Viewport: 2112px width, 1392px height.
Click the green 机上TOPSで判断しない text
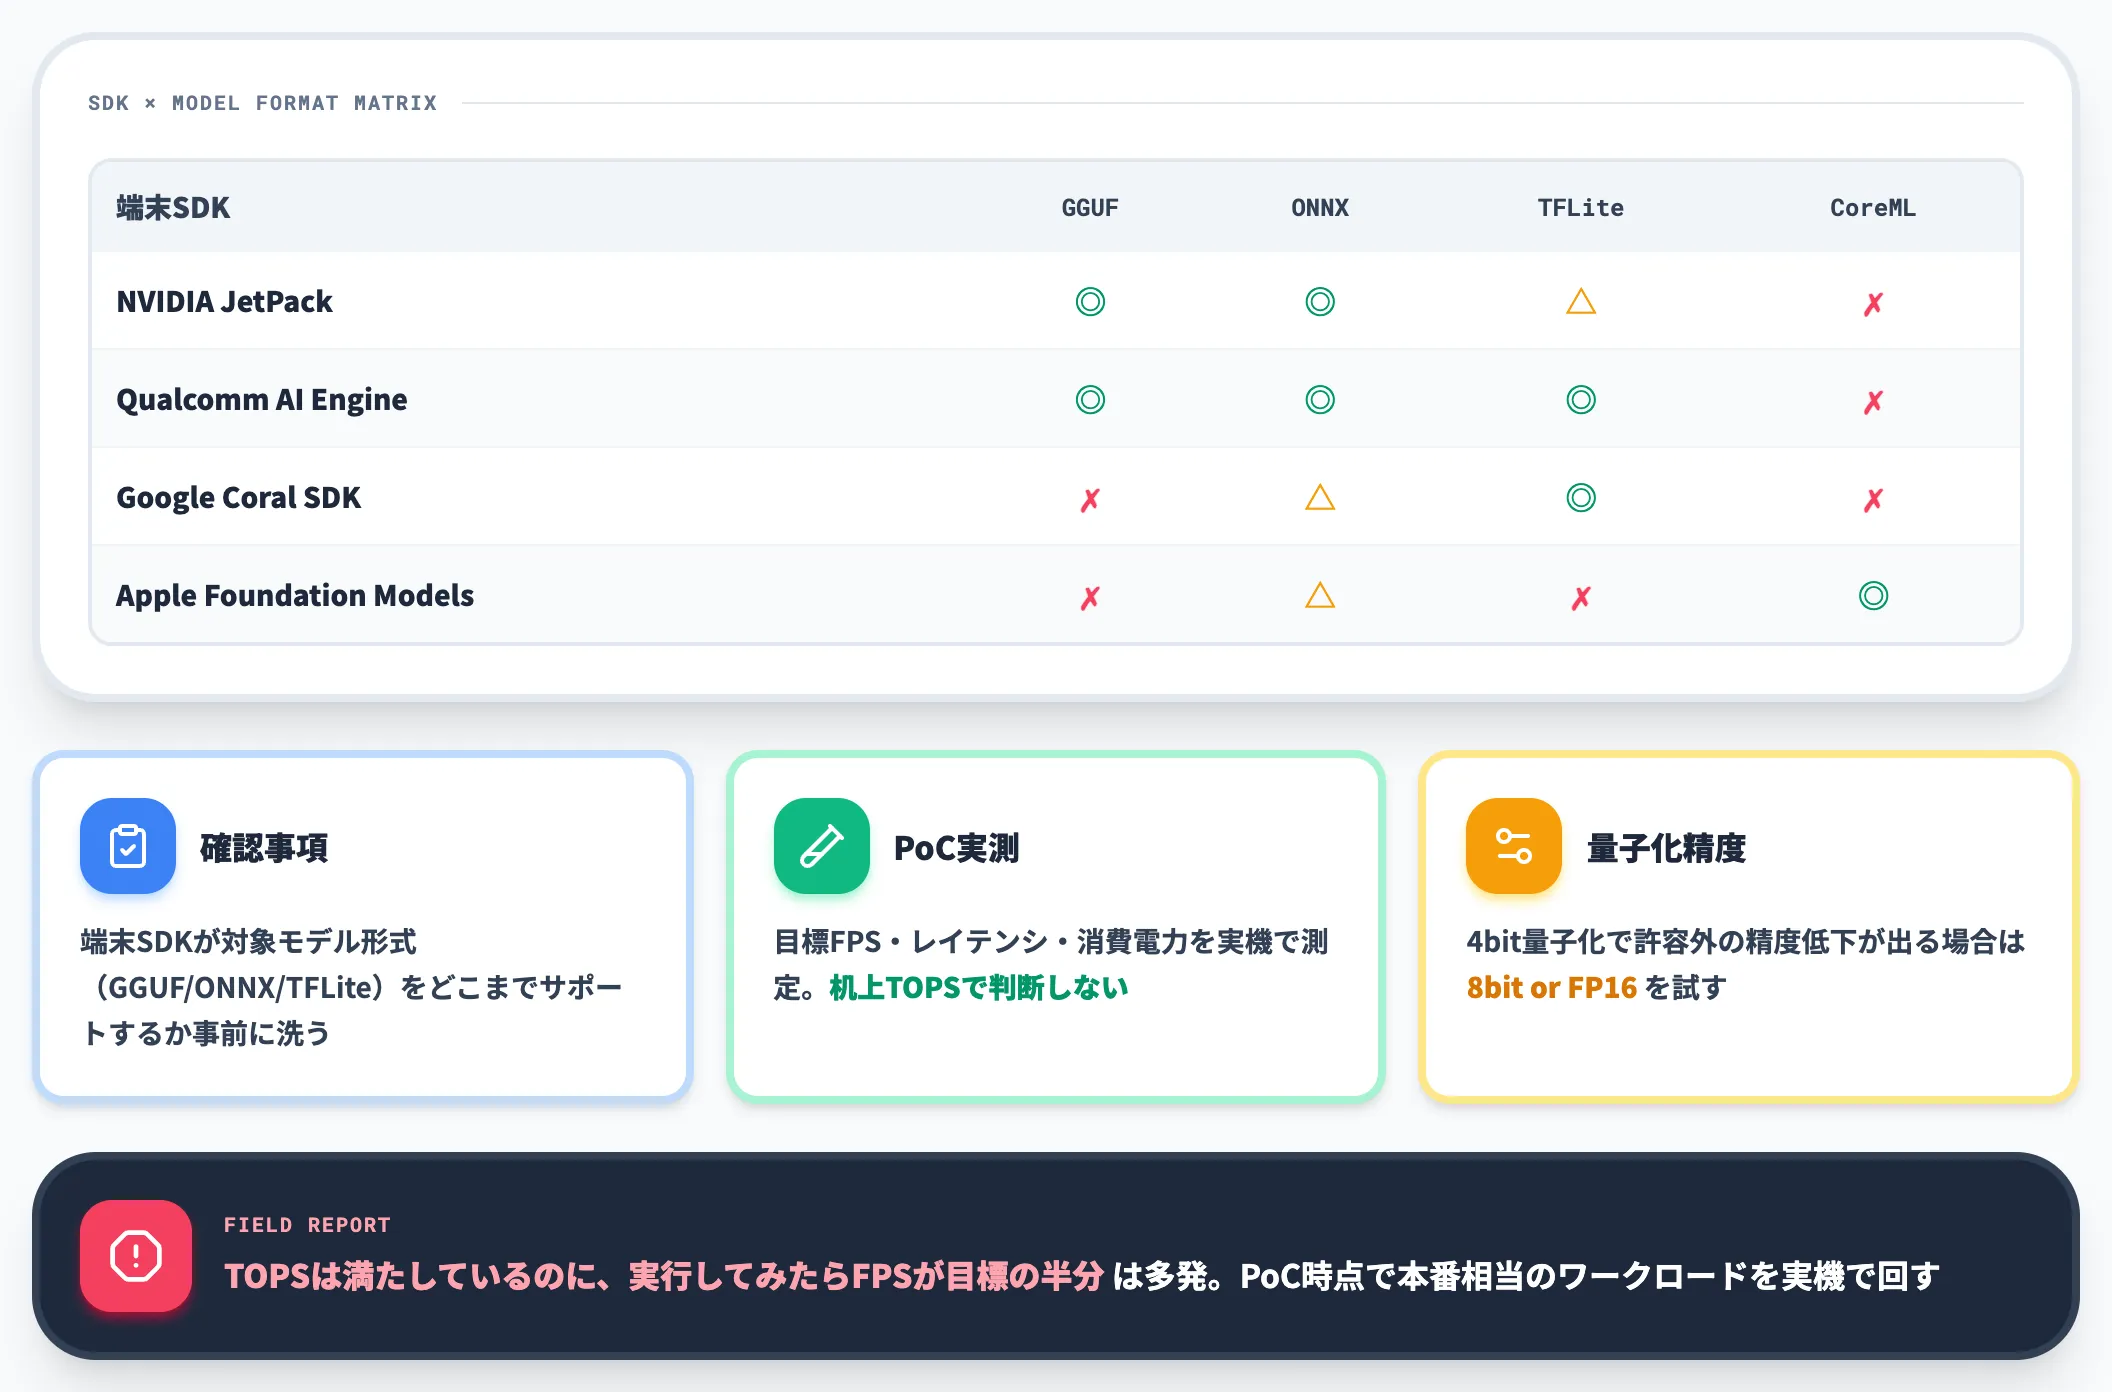tap(978, 988)
